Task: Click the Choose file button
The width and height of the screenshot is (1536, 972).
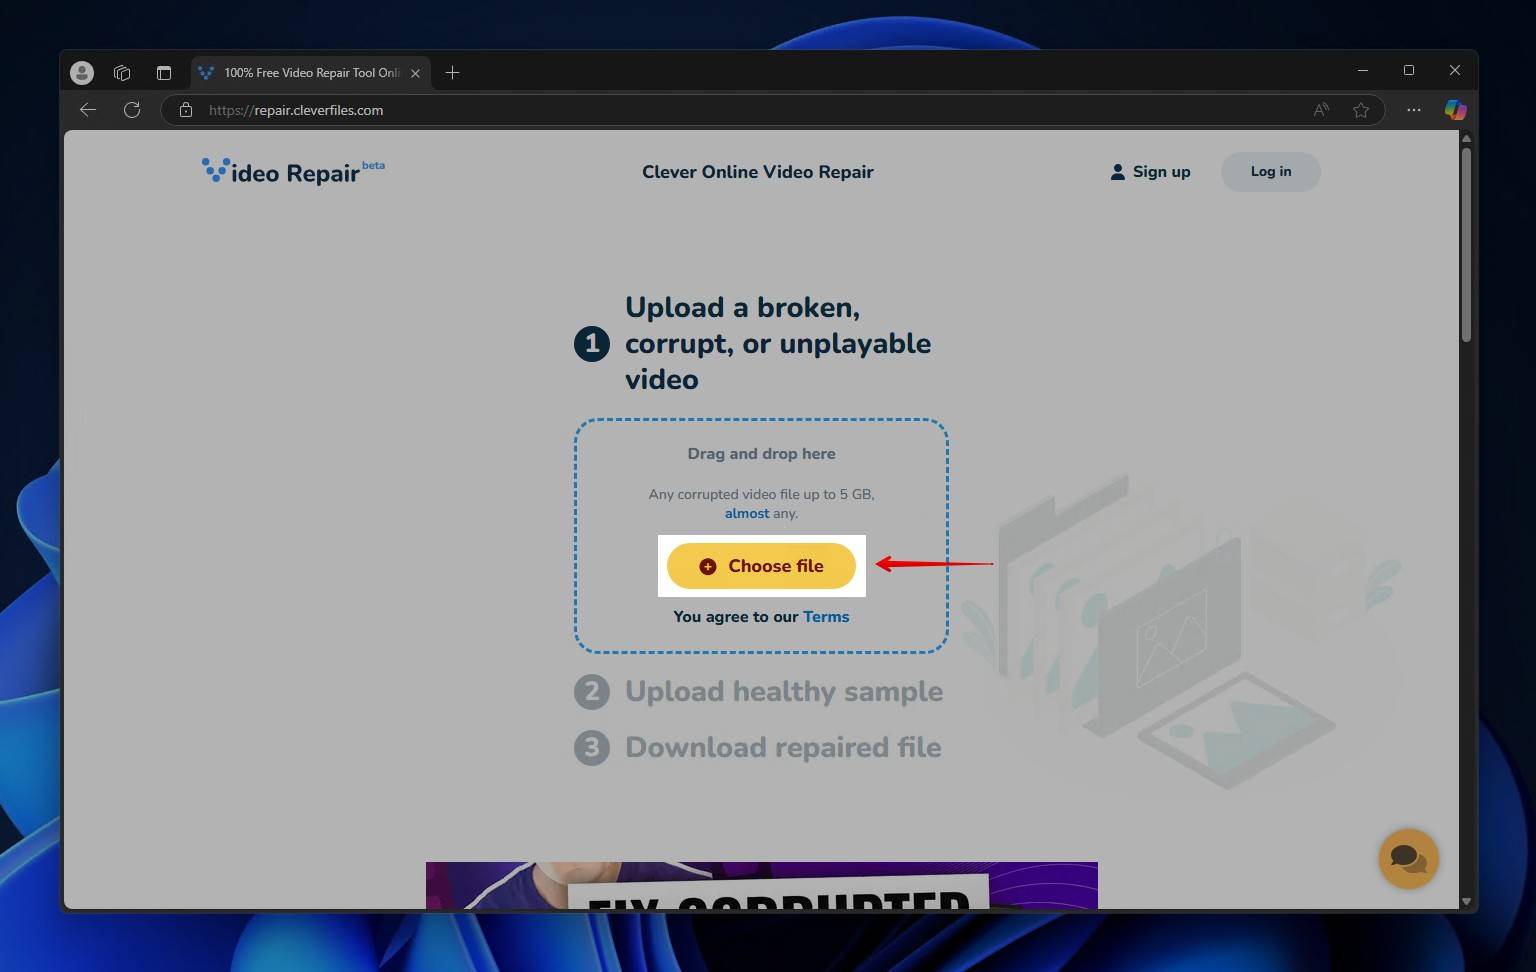Action: pos(761,566)
